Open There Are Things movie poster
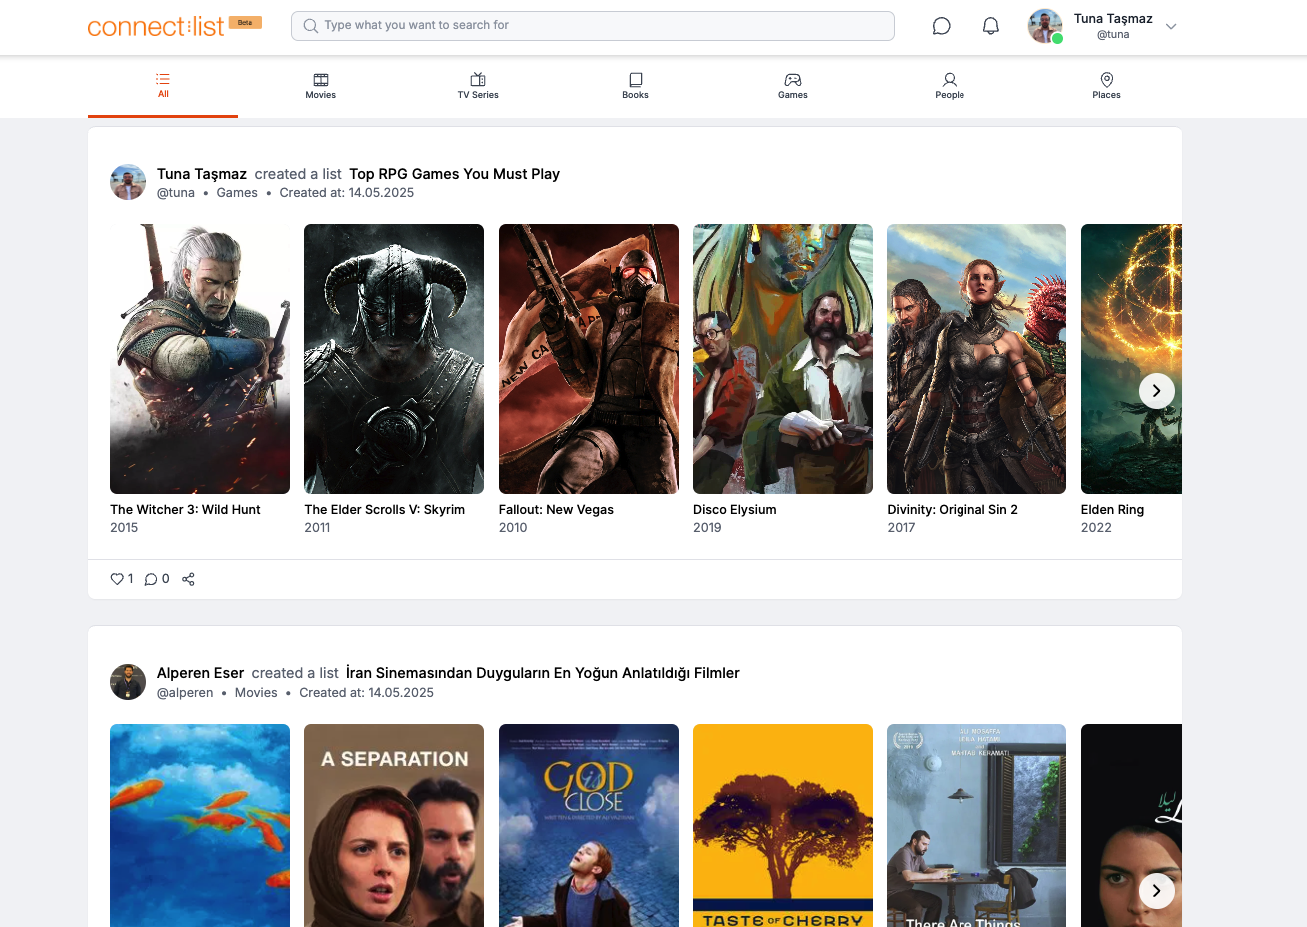1307x927 pixels. 977,825
